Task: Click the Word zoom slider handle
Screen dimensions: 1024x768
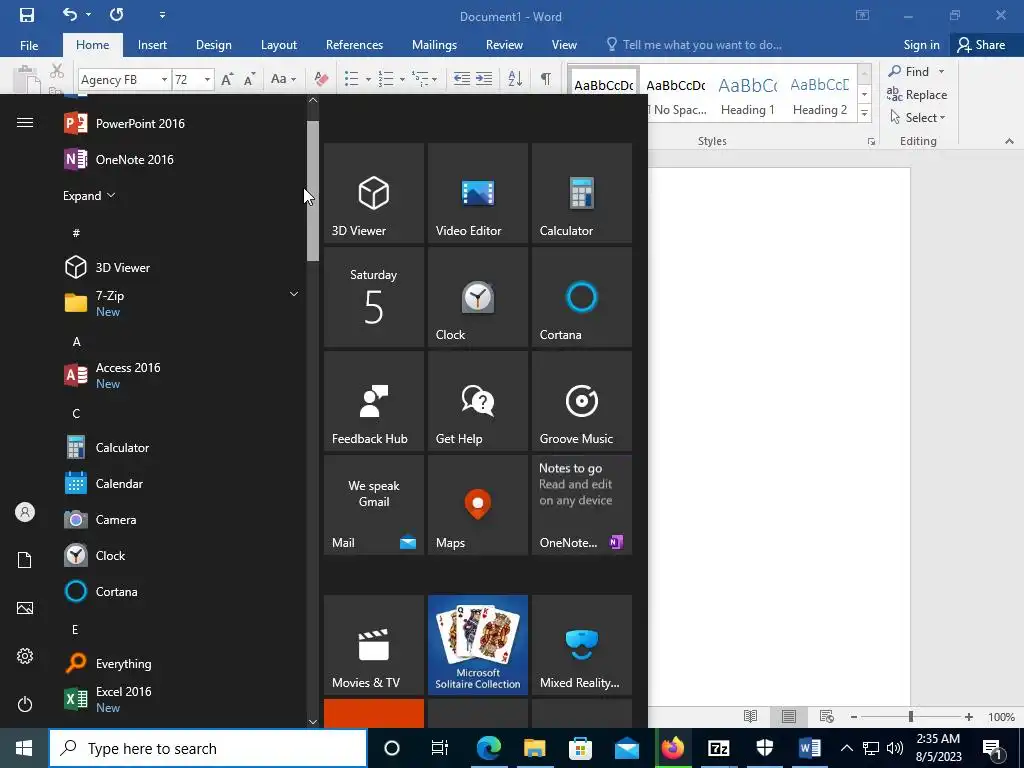Action: [910, 717]
